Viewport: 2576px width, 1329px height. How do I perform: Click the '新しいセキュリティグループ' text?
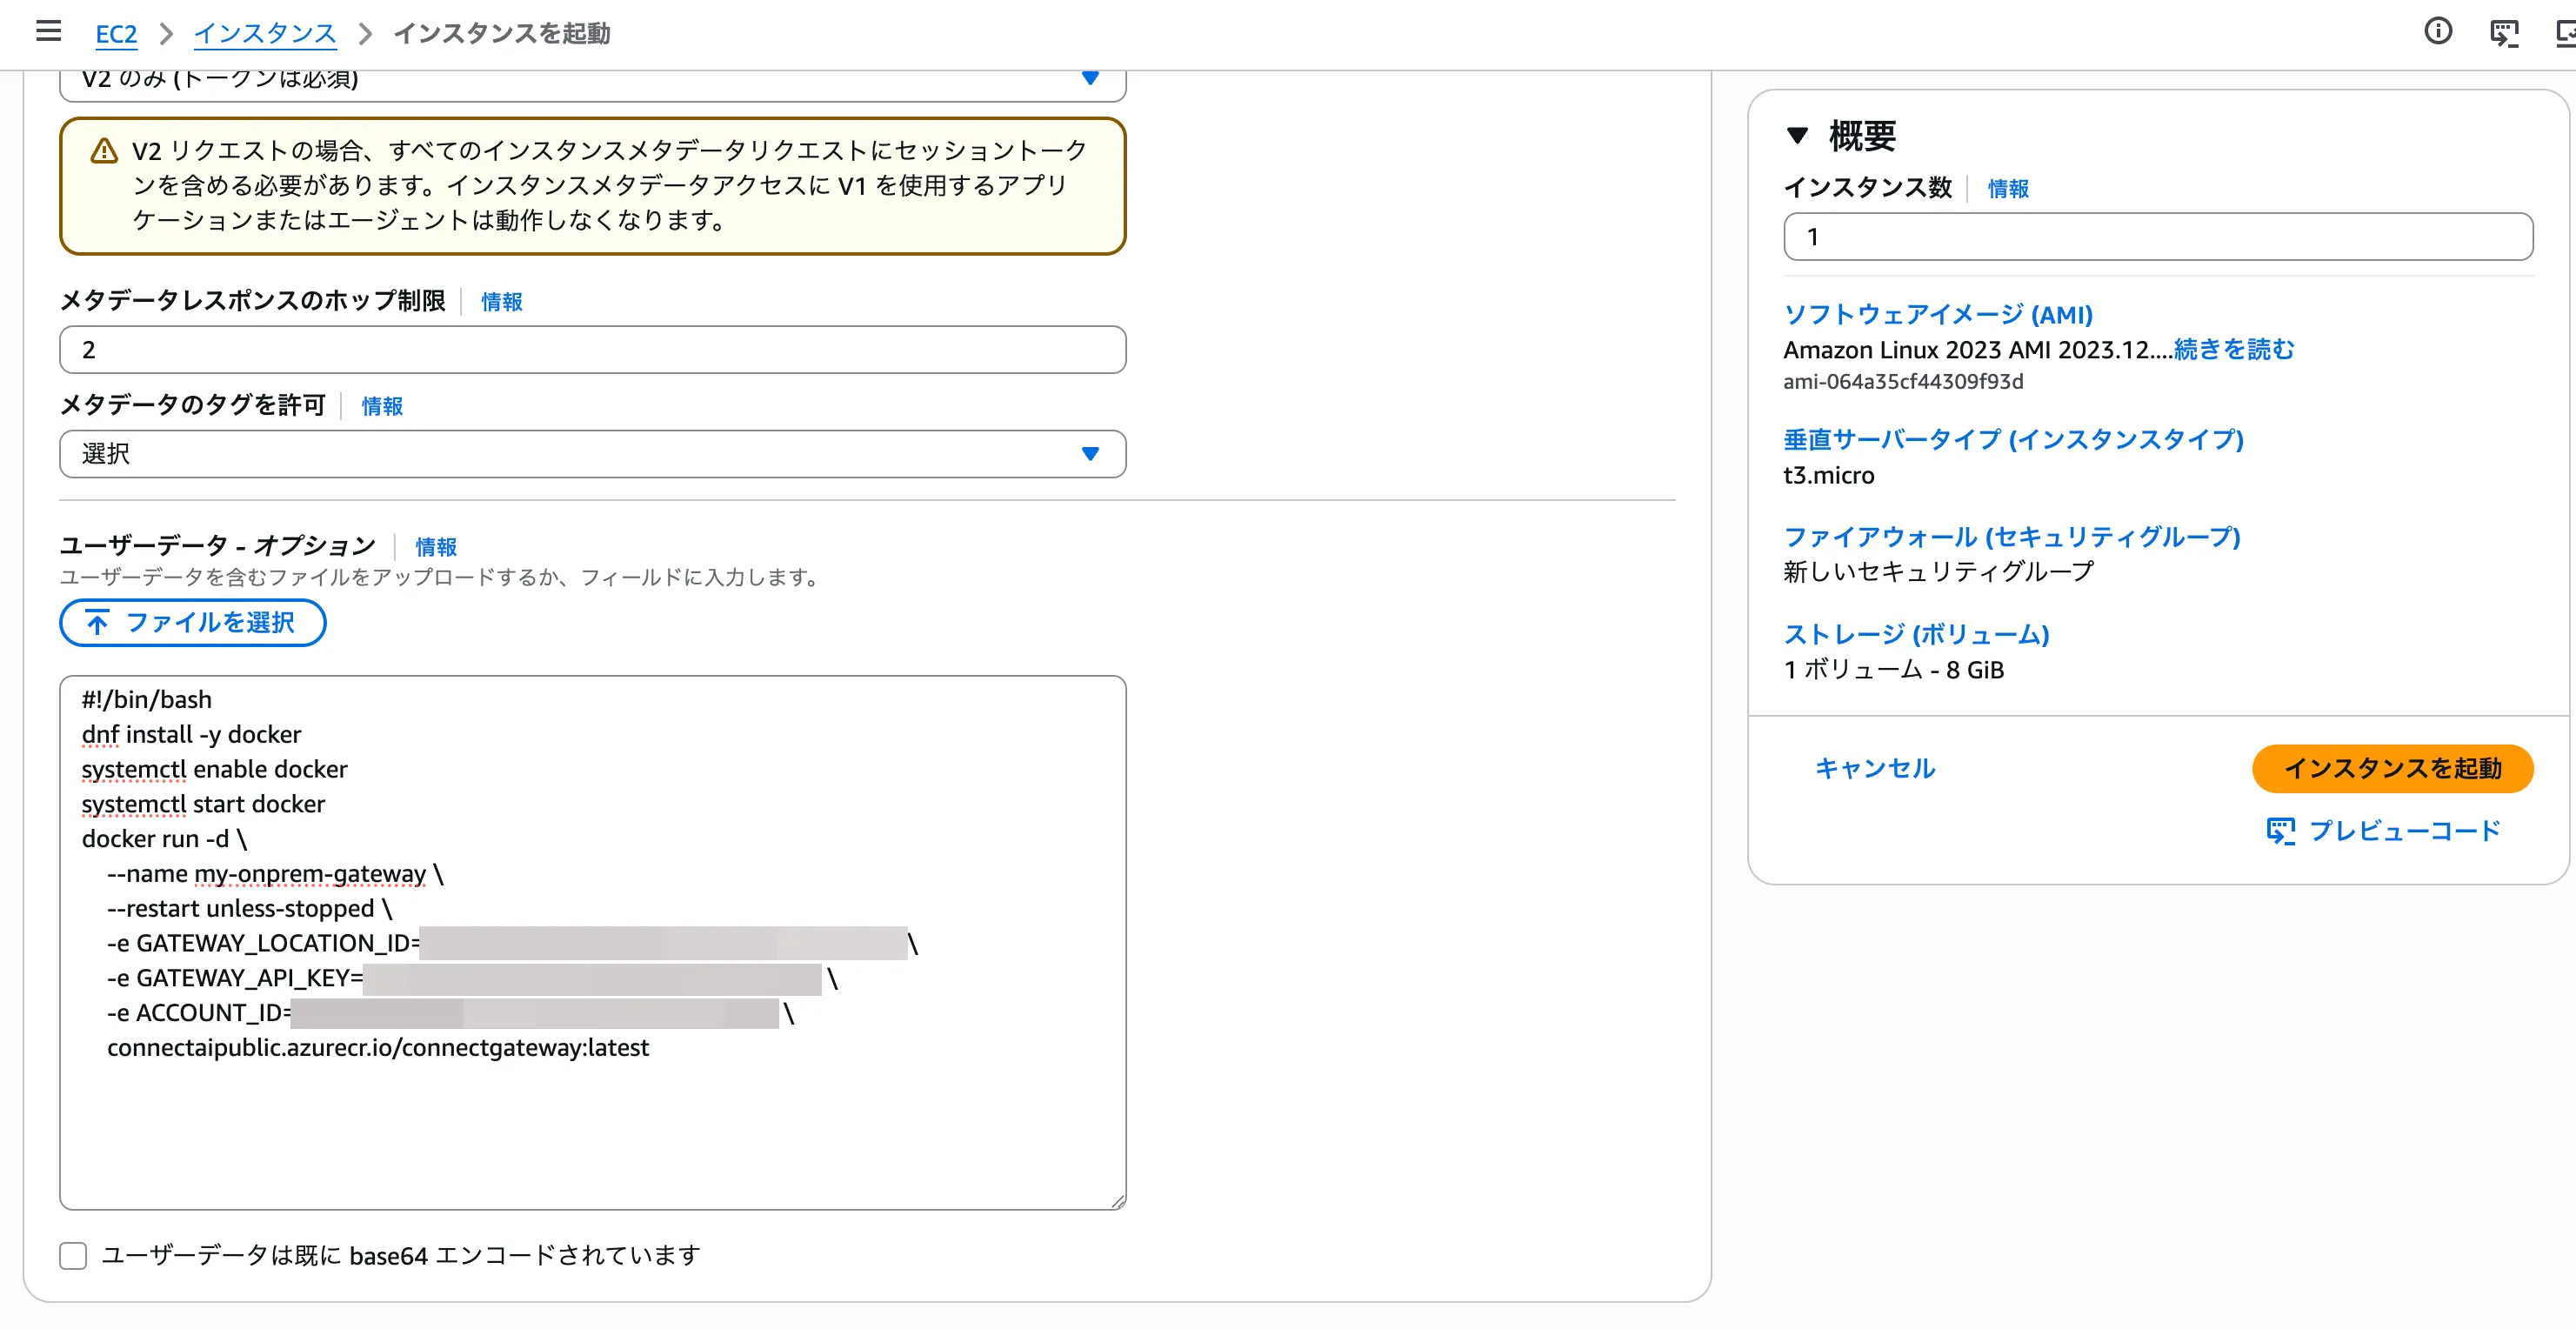1938,572
